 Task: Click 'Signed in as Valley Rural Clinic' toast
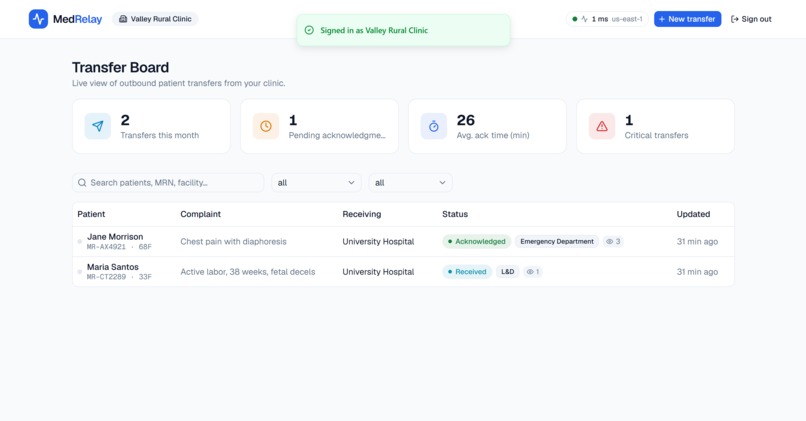point(404,30)
